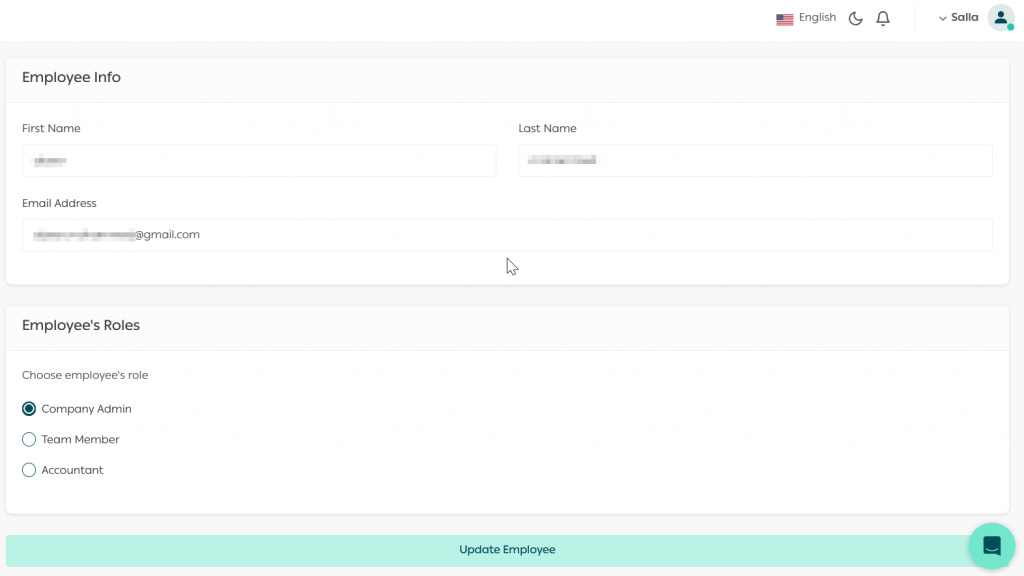Click the Employee Info section header
Viewport: 1024px width, 576px height.
click(71, 78)
